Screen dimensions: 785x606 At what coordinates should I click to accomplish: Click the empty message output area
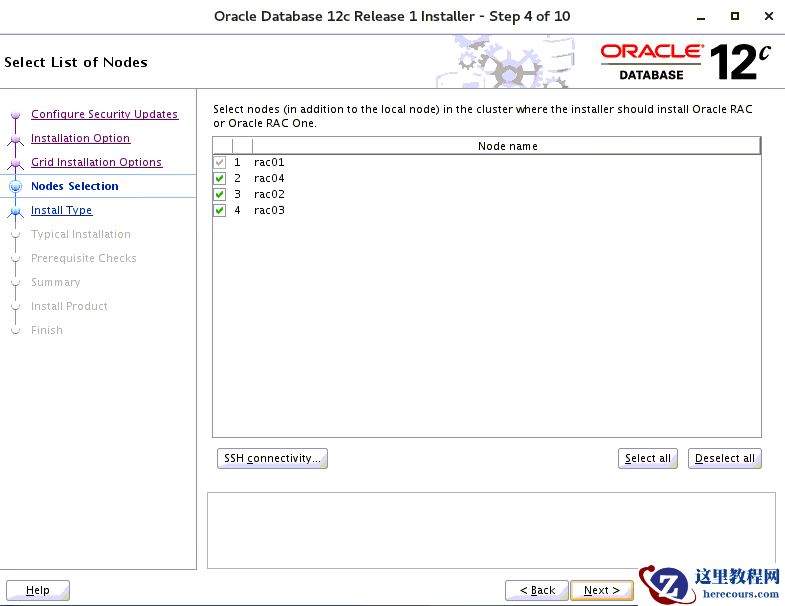click(491, 530)
